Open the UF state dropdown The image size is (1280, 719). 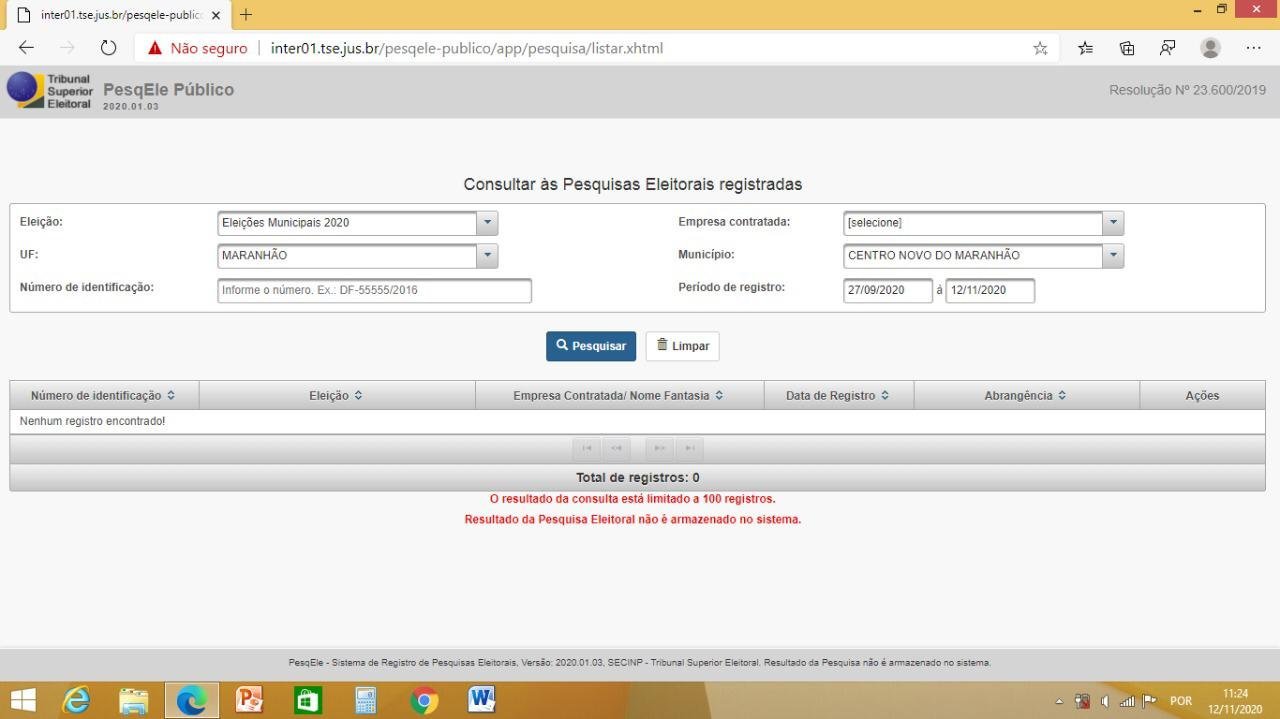[x=487, y=256]
